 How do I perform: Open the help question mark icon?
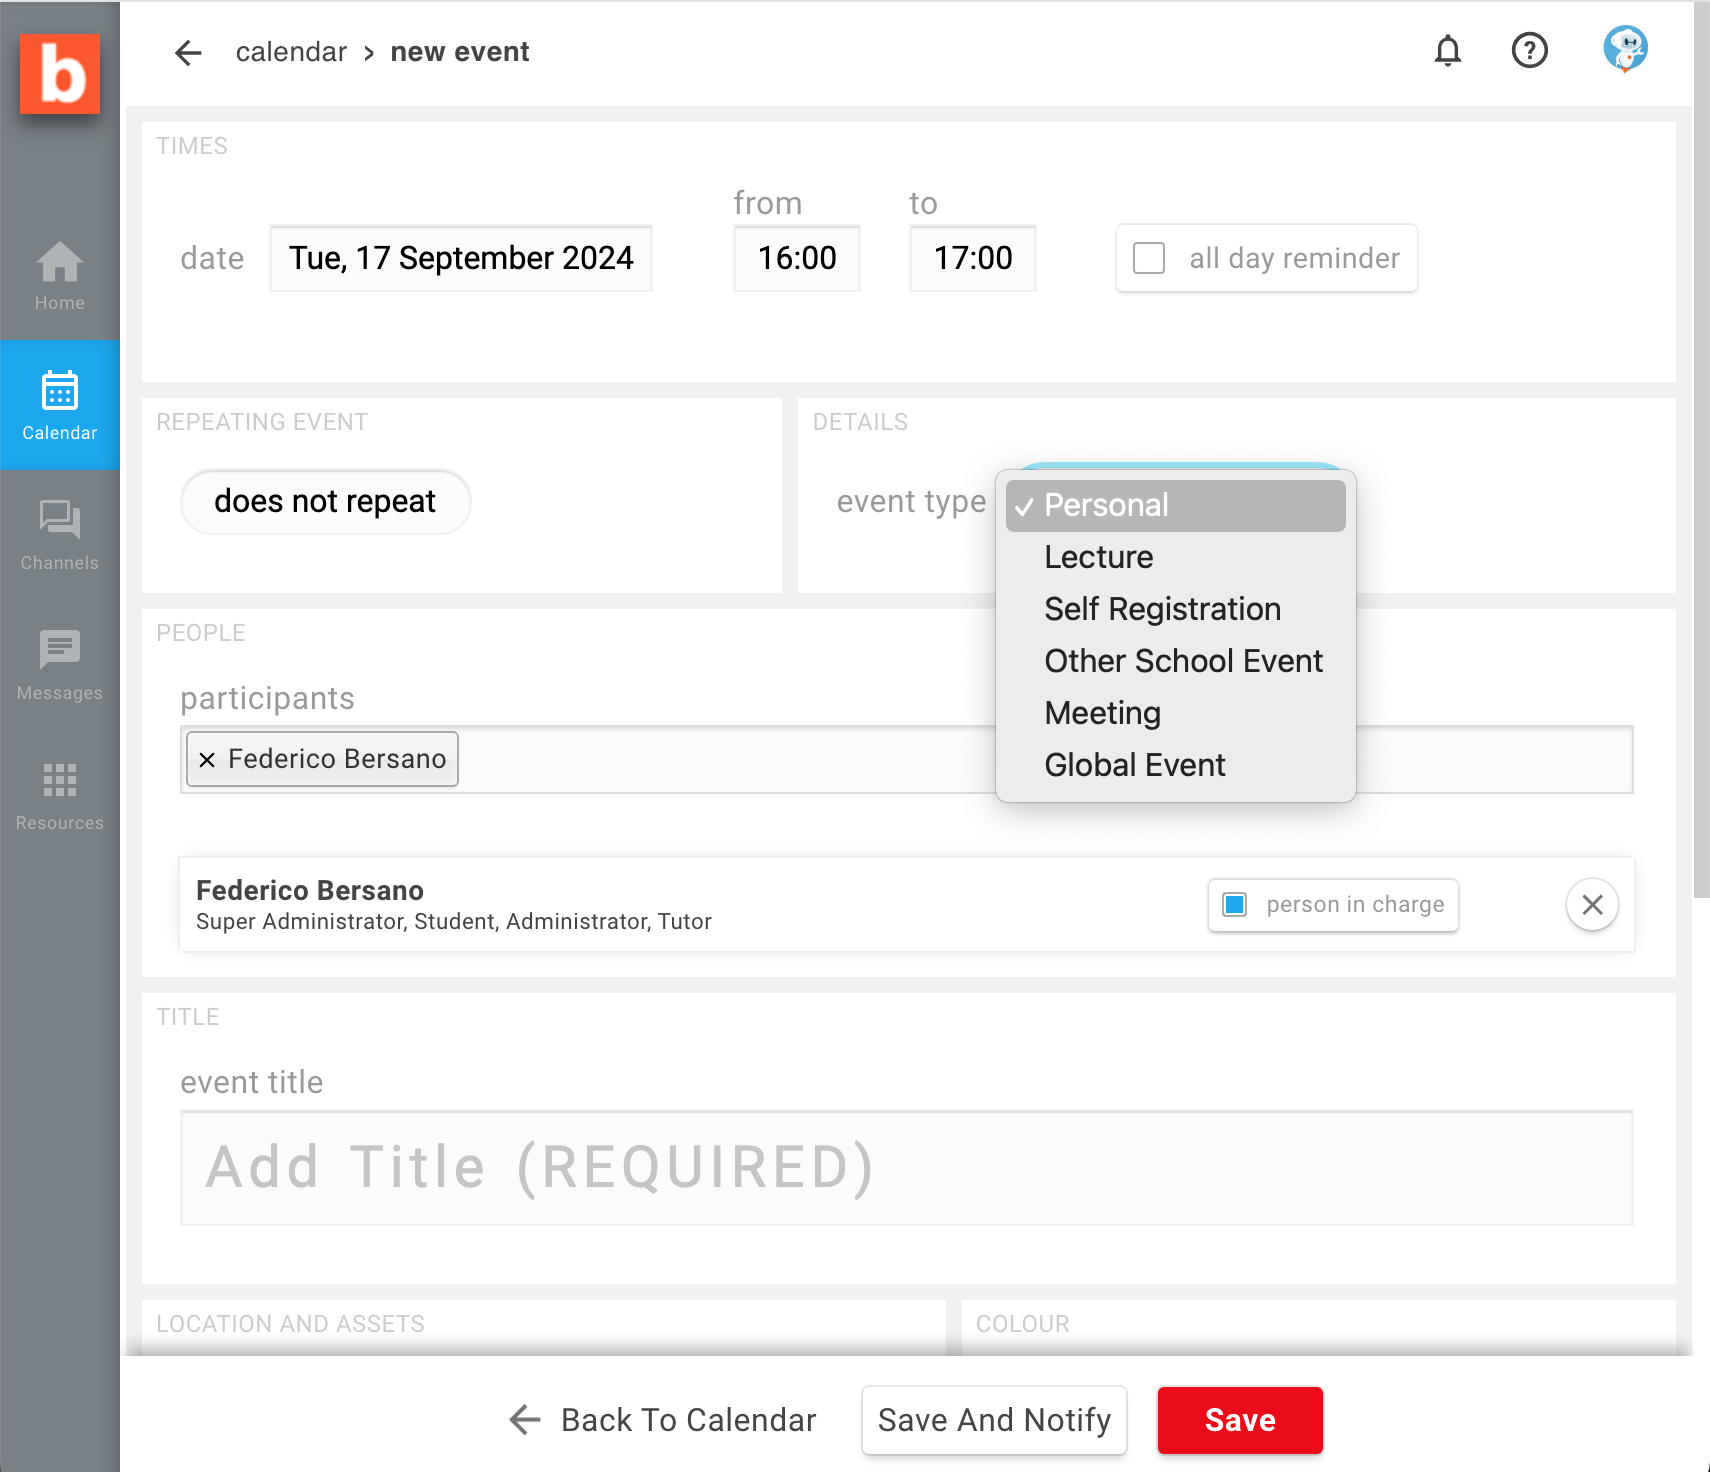(x=1529, y=50)
